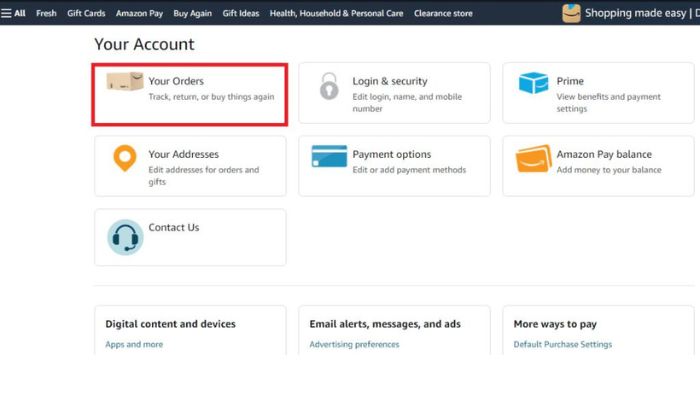The image size is (700, 400).
Task: Select Buy Again from the top navigation
Action: coord(192,13)
